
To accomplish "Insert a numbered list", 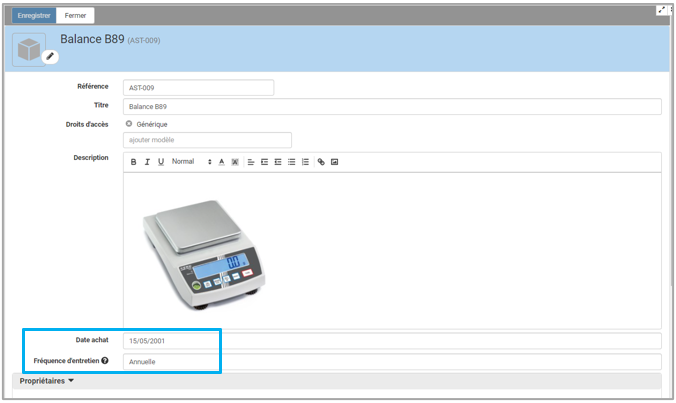I will coord(305,162).
